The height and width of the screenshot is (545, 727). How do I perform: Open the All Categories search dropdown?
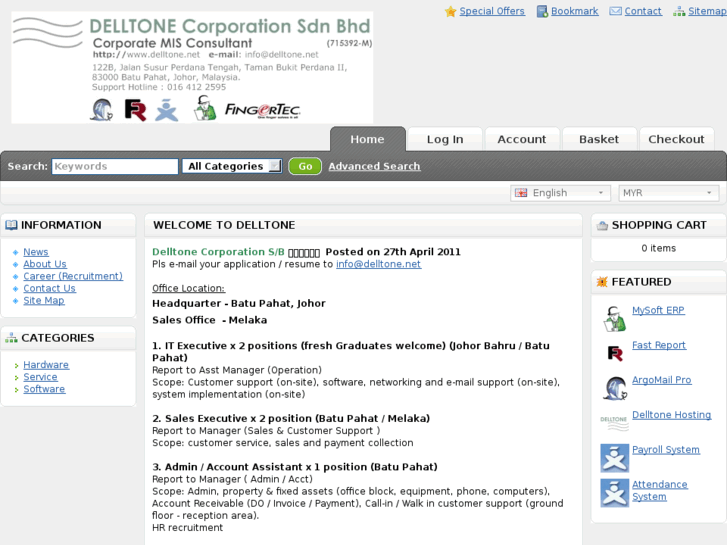[232, 166]
